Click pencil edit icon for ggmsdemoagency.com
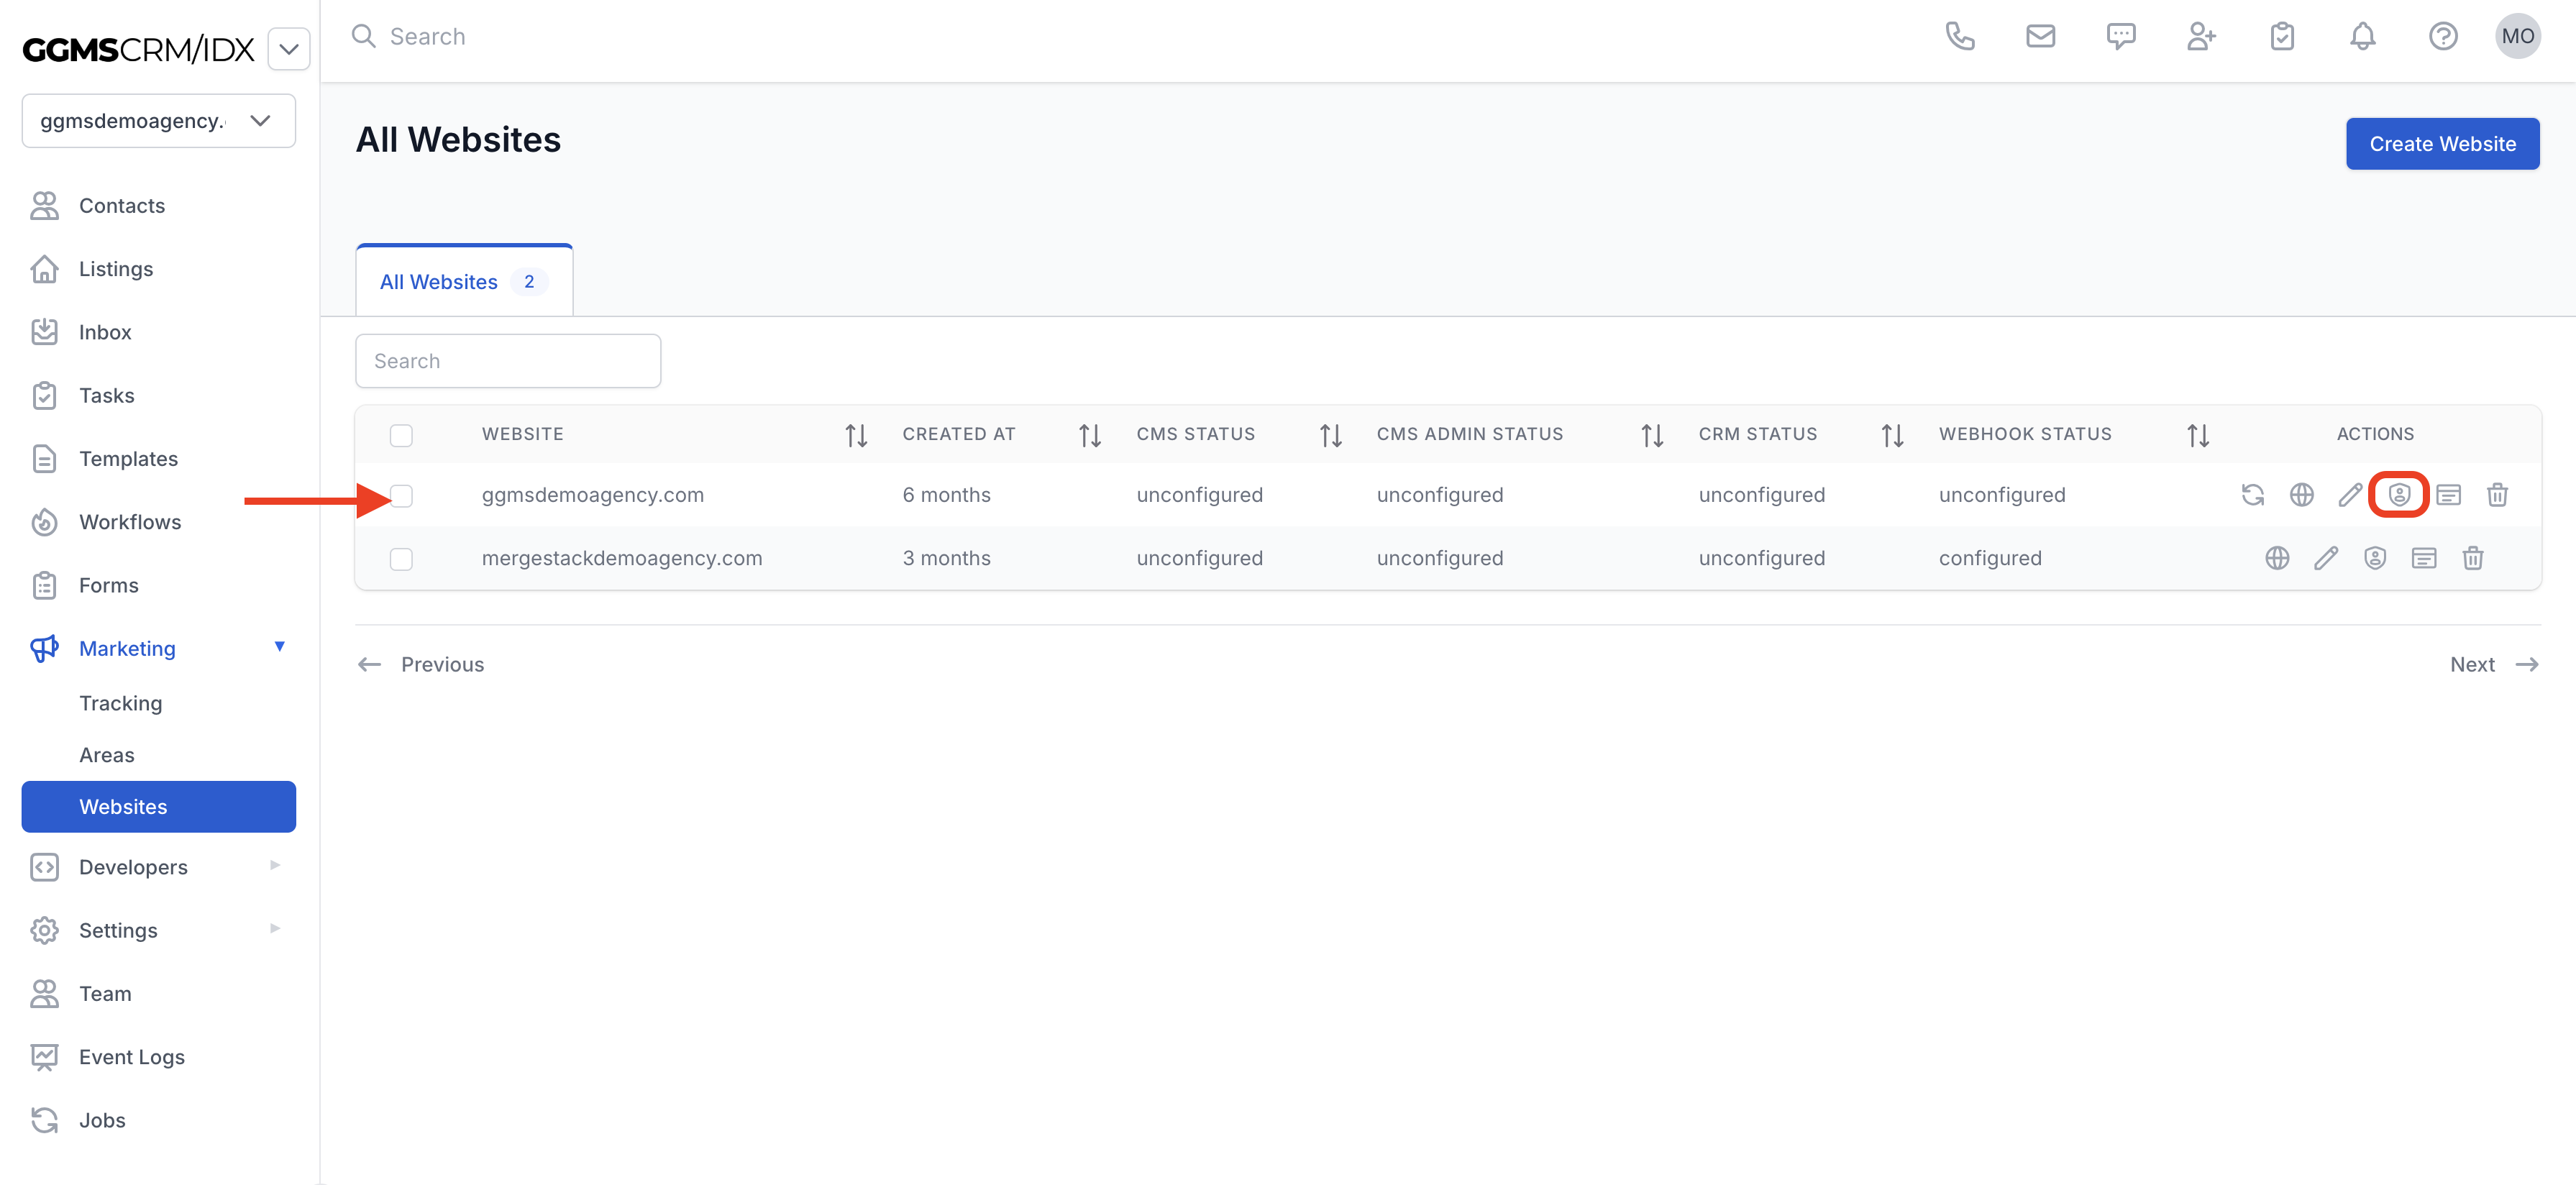The height and width of the screenshot is (1185, 2576). [2350, 495]
